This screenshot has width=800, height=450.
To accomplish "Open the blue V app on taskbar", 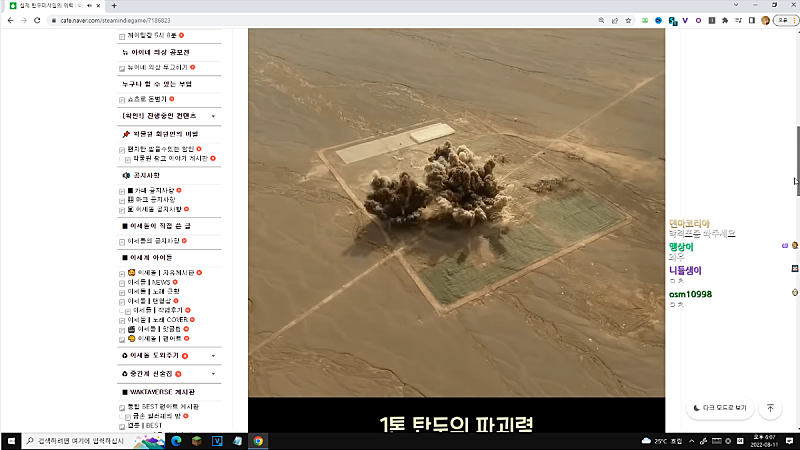I will (217, 441).
